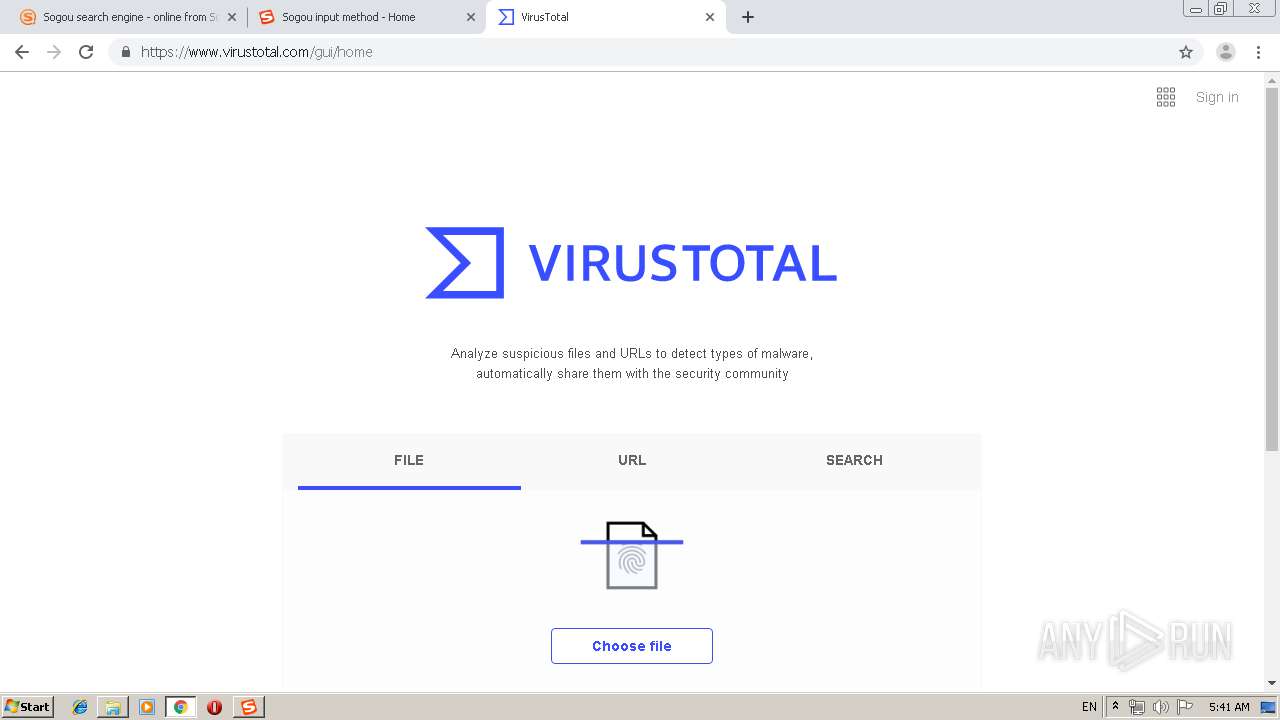
Task: Open the Chrome profile avatar icon
Action: pyautogui.click(x=1226, y=52)
